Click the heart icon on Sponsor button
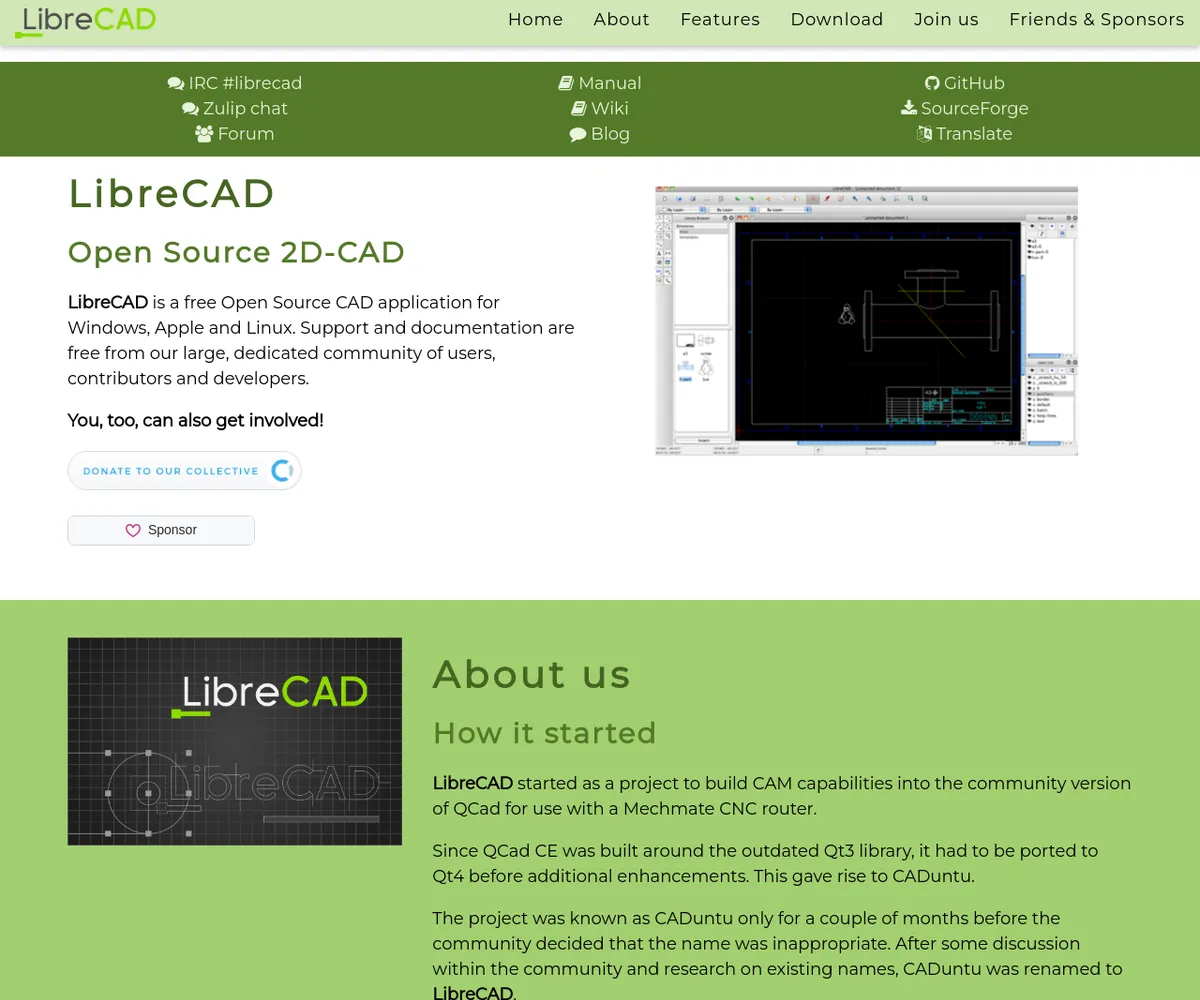 [133, 531]
